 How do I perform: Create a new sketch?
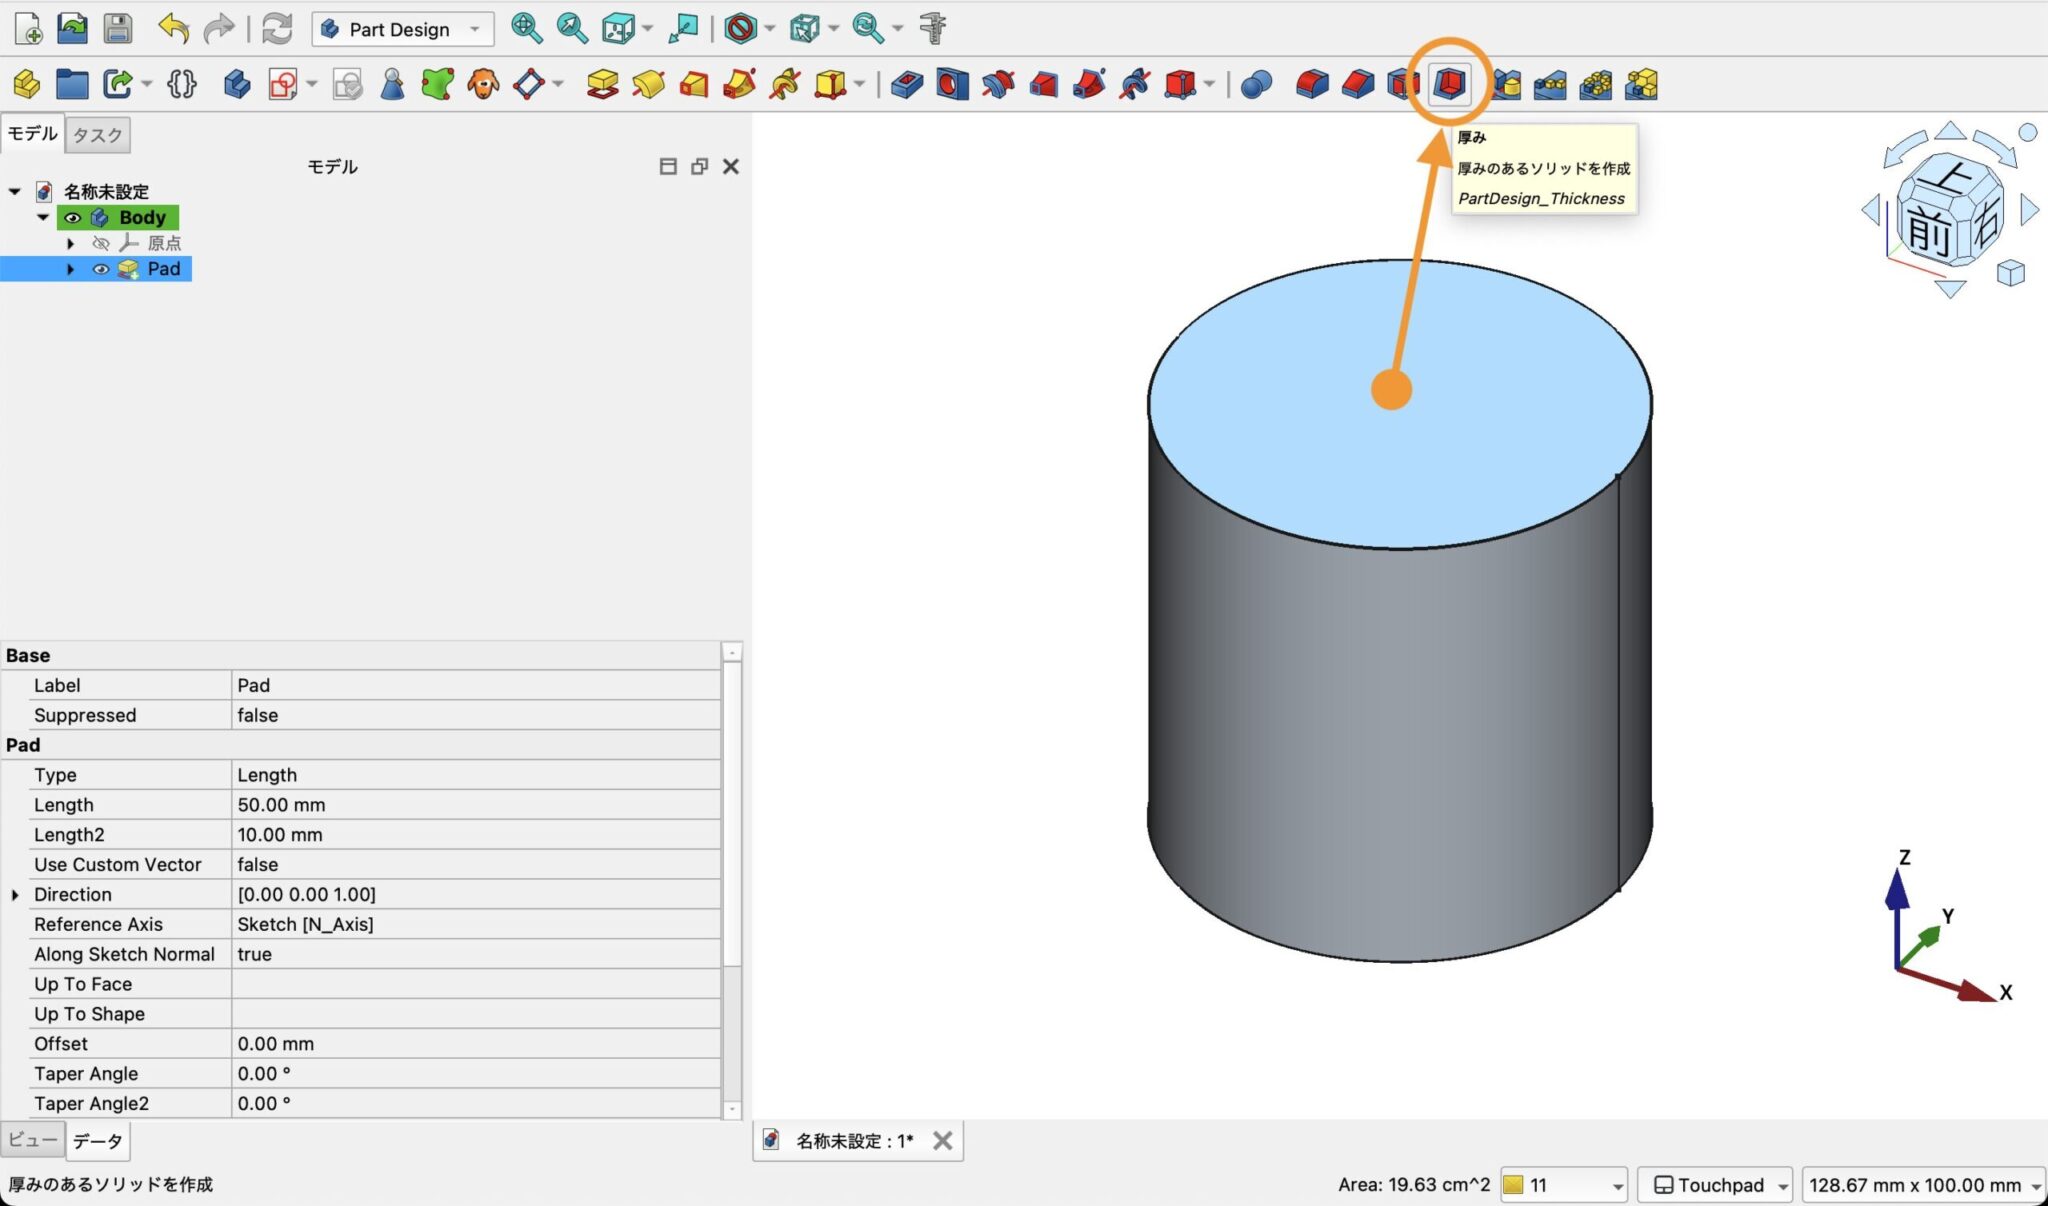tap(281, 85)
